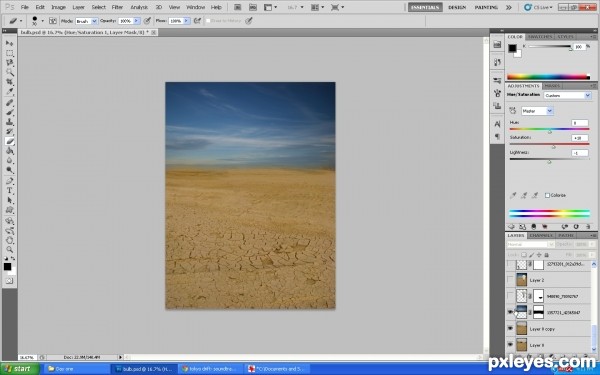This screenshot has width=600, height=375.
Task: Select the 3D Camera Rotate tool
Action: click(10, 231)
